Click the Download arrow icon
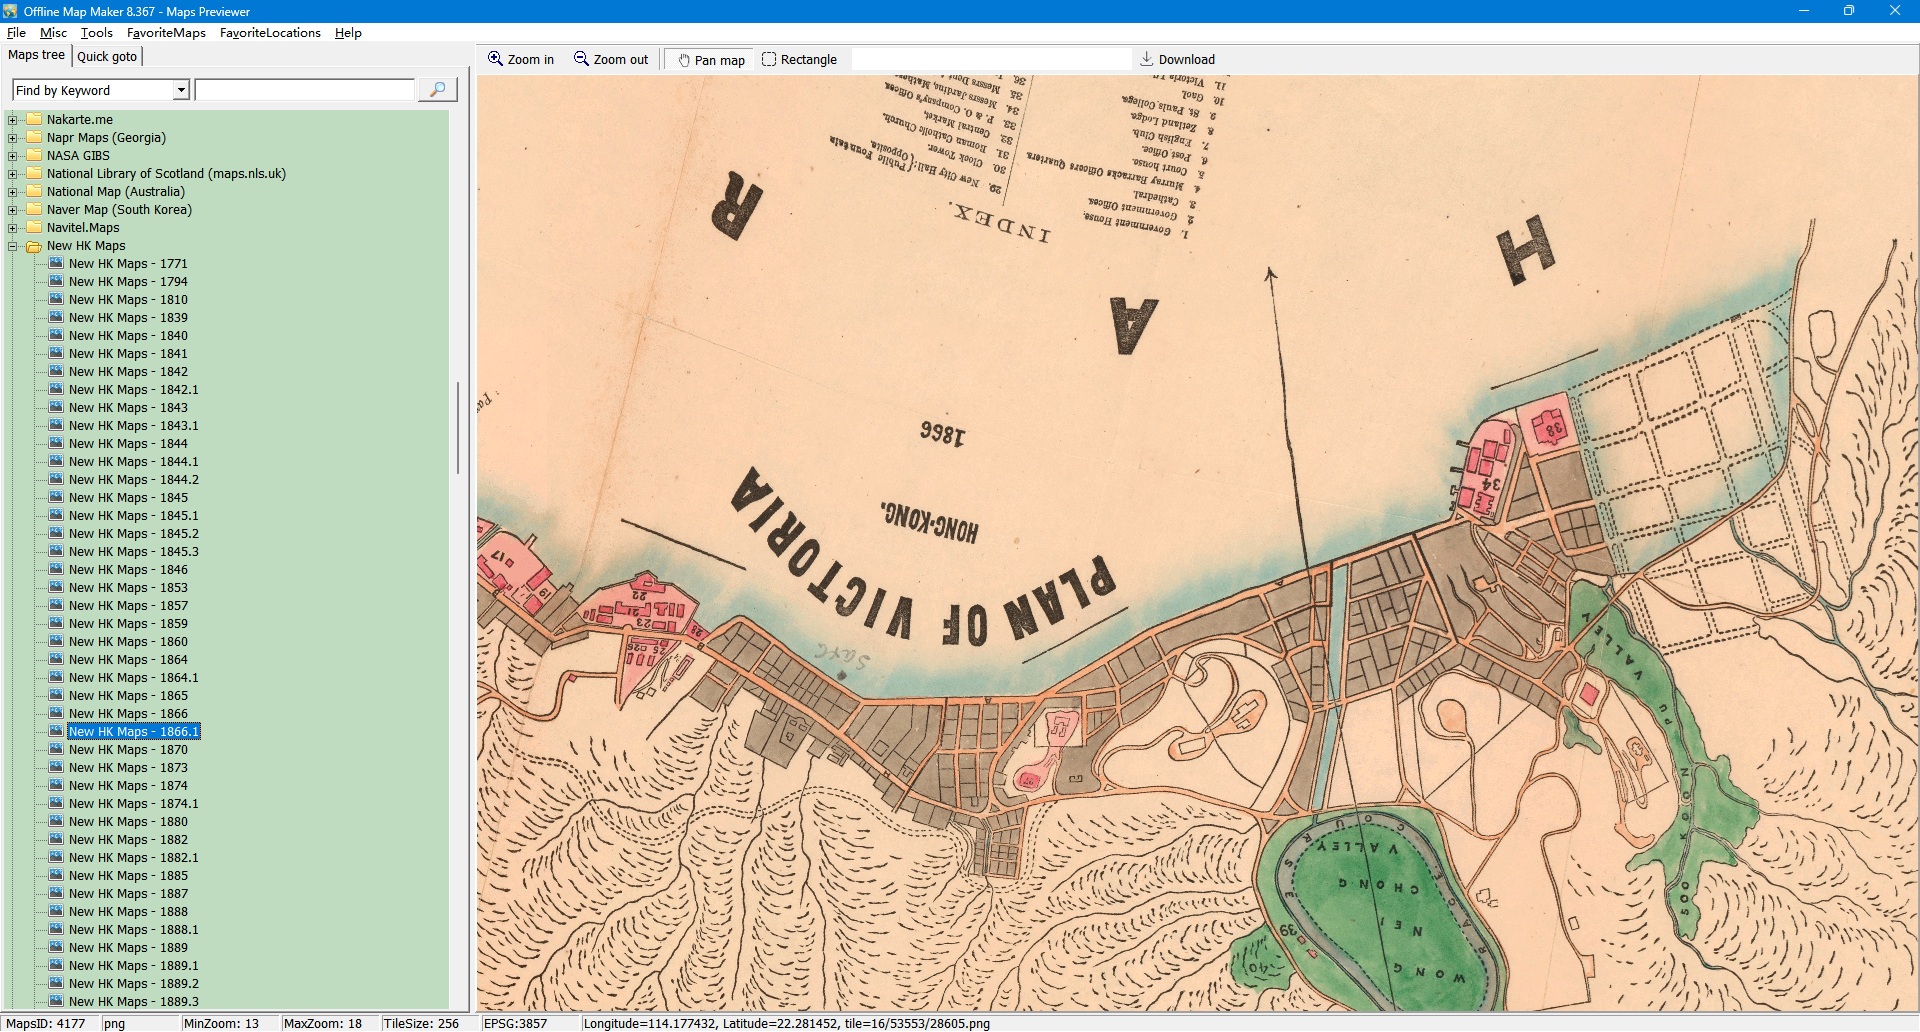Image resolution: width=1920 pixels, height=1032 pixels. click(1146, 59)
